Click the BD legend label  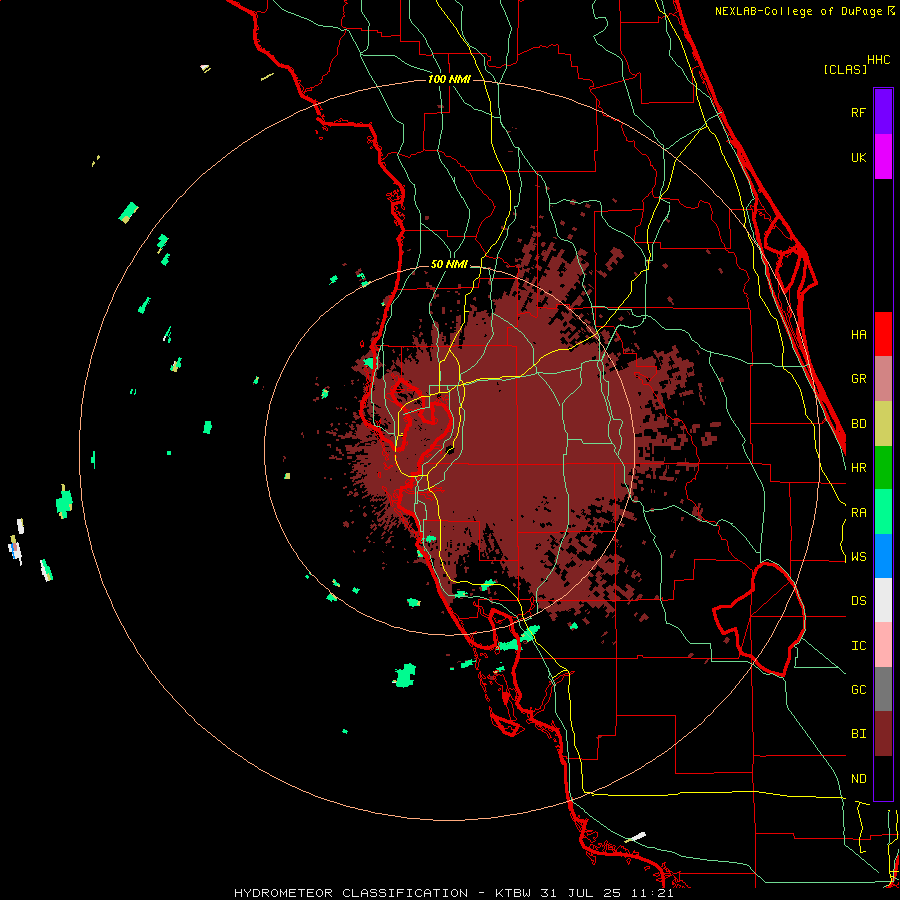[858, 424]
